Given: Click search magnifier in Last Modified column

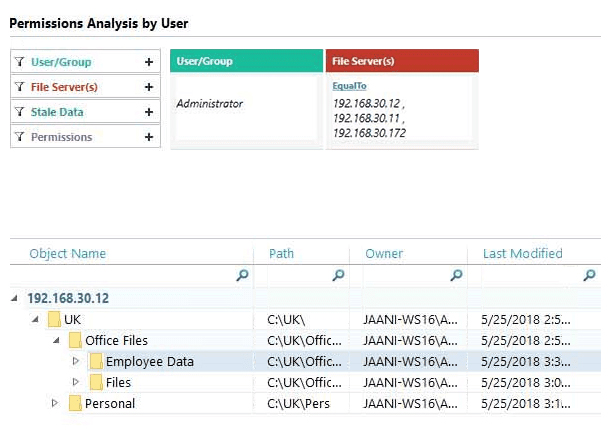Looking at the screenshot, I should pyautogui.click(x=589, y=275).
